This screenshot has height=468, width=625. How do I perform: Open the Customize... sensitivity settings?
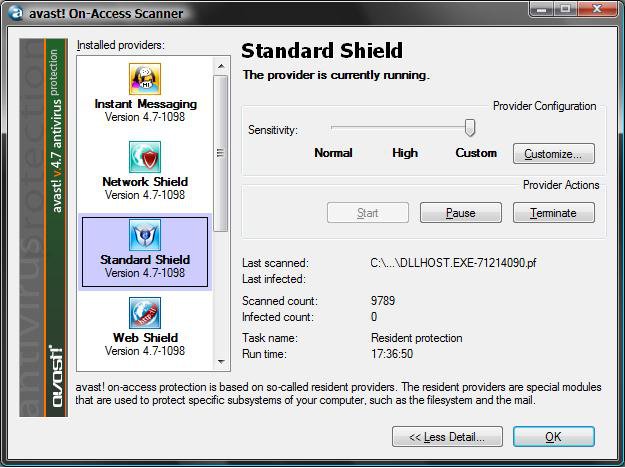554,154
